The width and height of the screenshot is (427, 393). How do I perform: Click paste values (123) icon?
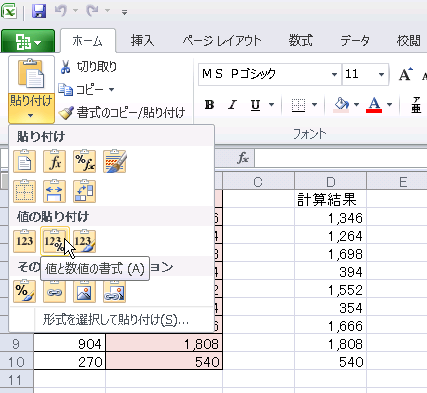click(24, 241)
